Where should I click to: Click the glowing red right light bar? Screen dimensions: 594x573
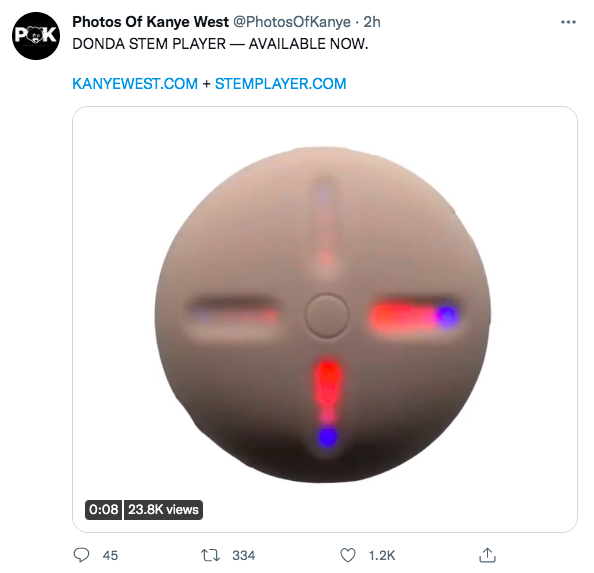coord(414,317)
